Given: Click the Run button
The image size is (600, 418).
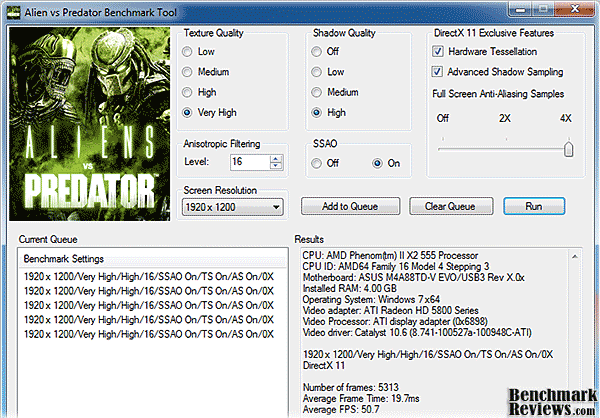Looking at the screenshot, I should click(x=534, y=206).
